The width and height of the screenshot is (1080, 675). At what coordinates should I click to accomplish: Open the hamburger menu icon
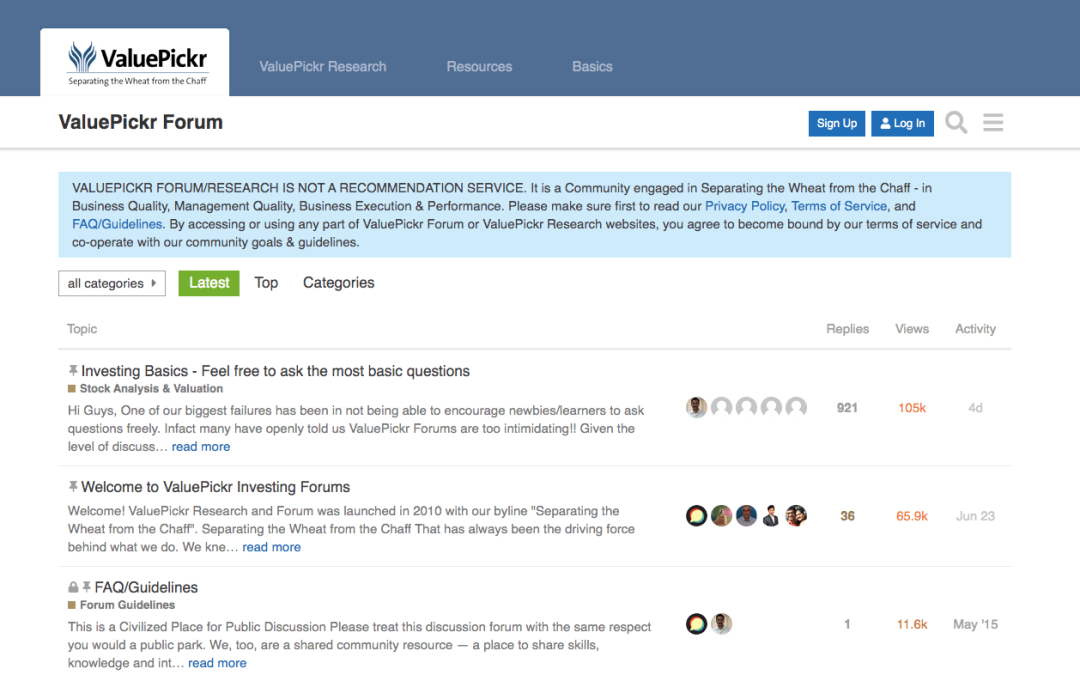pyautogui.click(x=993, y=123)
